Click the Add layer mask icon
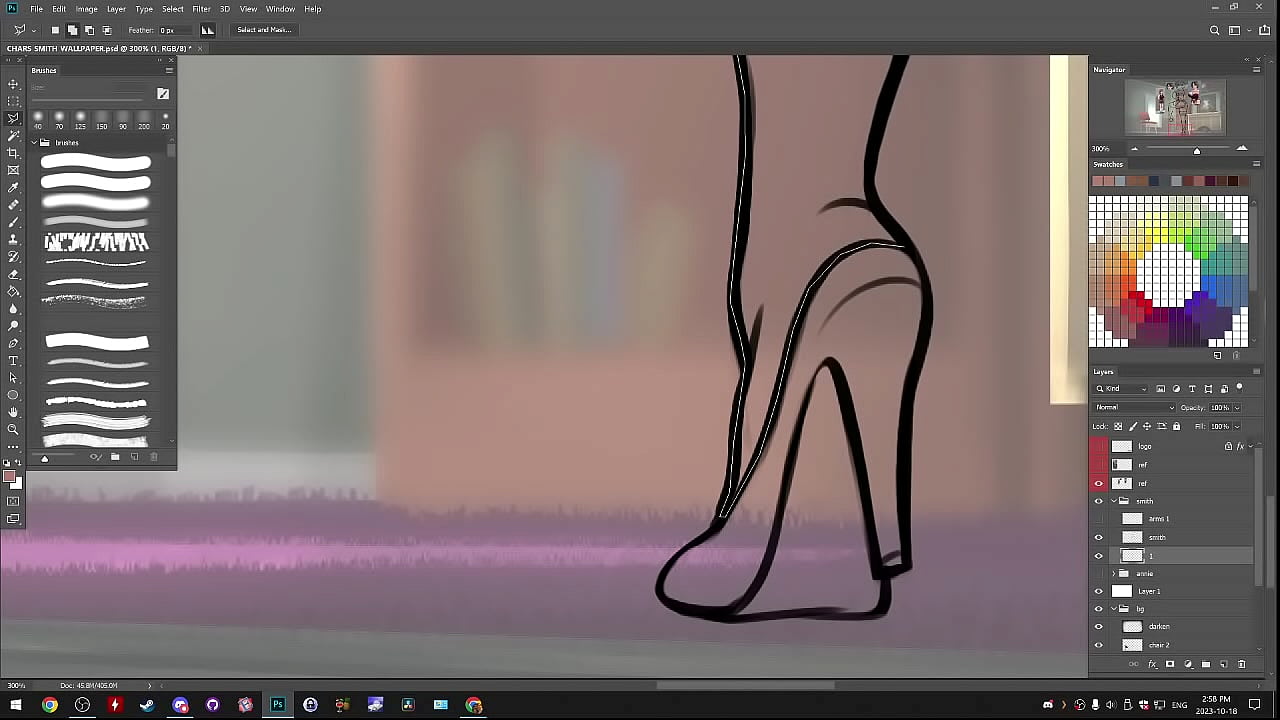Screen dimensions: 1280x720 pyautogui.click(x=1170, y=664)
